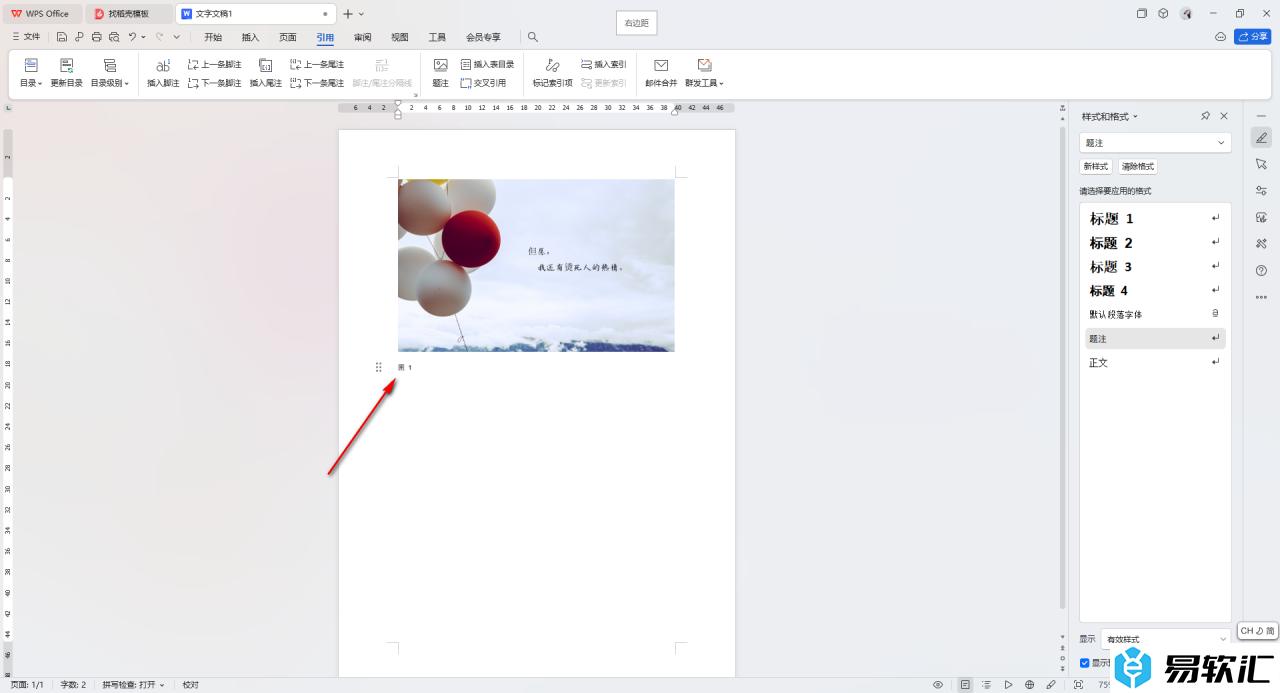Go to 上一条脚注 previous footnote

pyautogui.click(x=214, y=64)
